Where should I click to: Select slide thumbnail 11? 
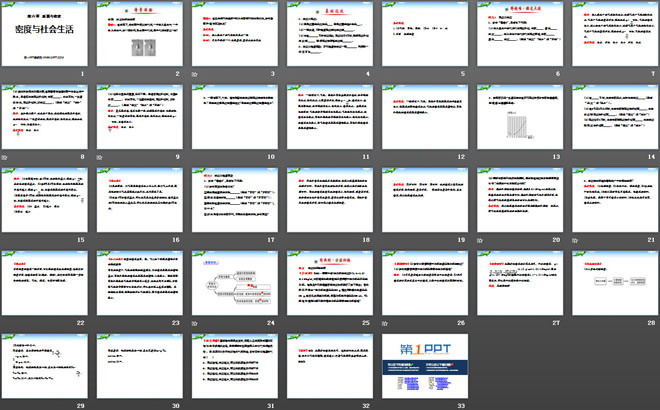[x=330, y=117]
